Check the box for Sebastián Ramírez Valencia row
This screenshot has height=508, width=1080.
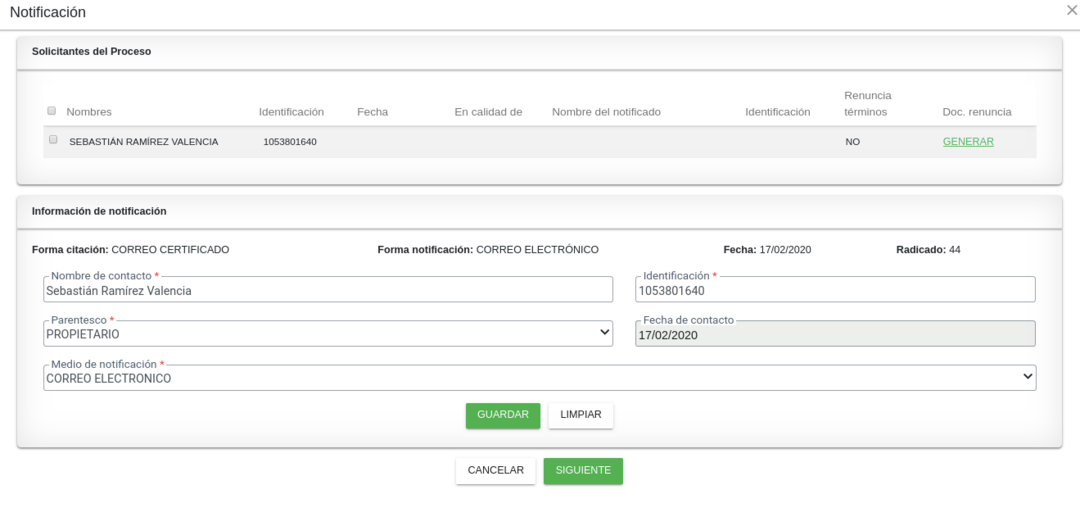pos(53,140)
